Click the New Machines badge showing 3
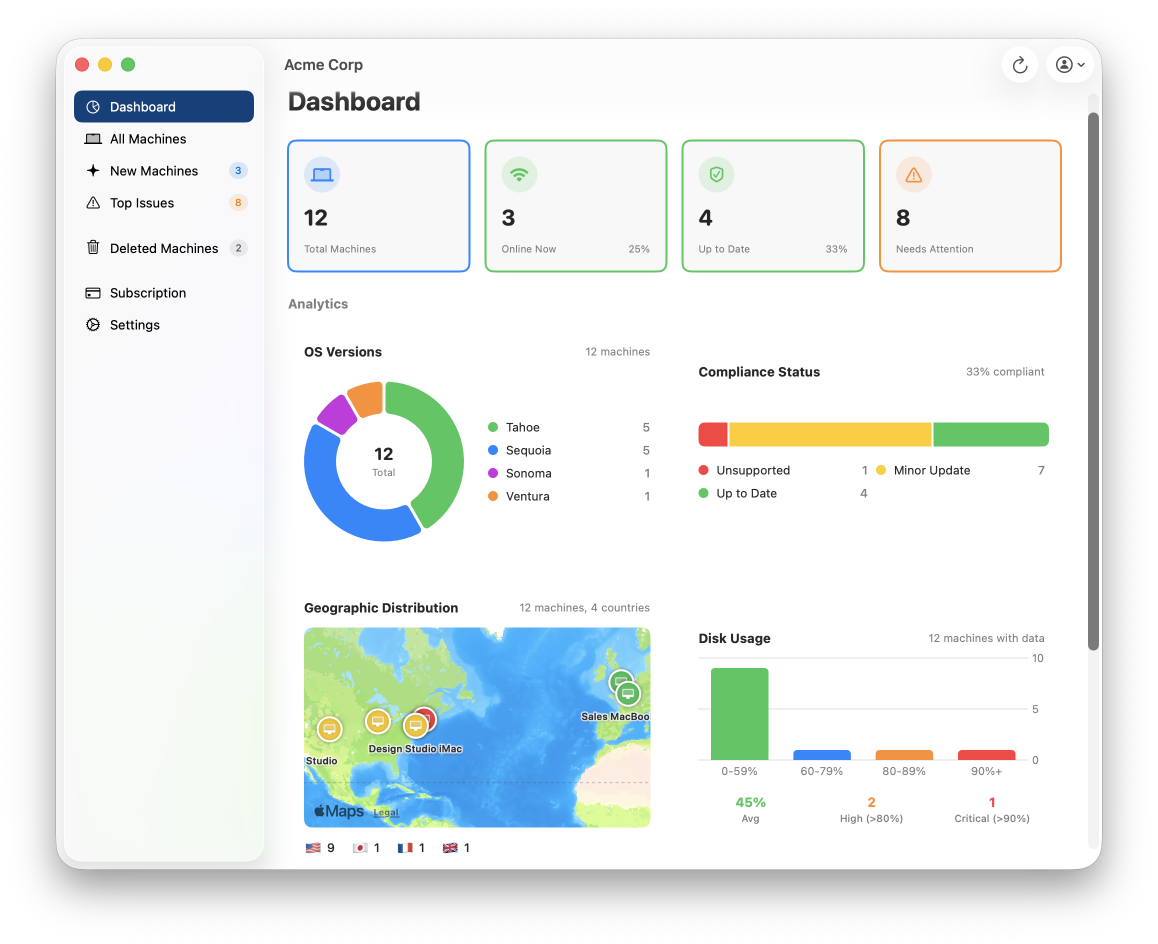This screenshot has height=944, width=1158. coord(238,171)
